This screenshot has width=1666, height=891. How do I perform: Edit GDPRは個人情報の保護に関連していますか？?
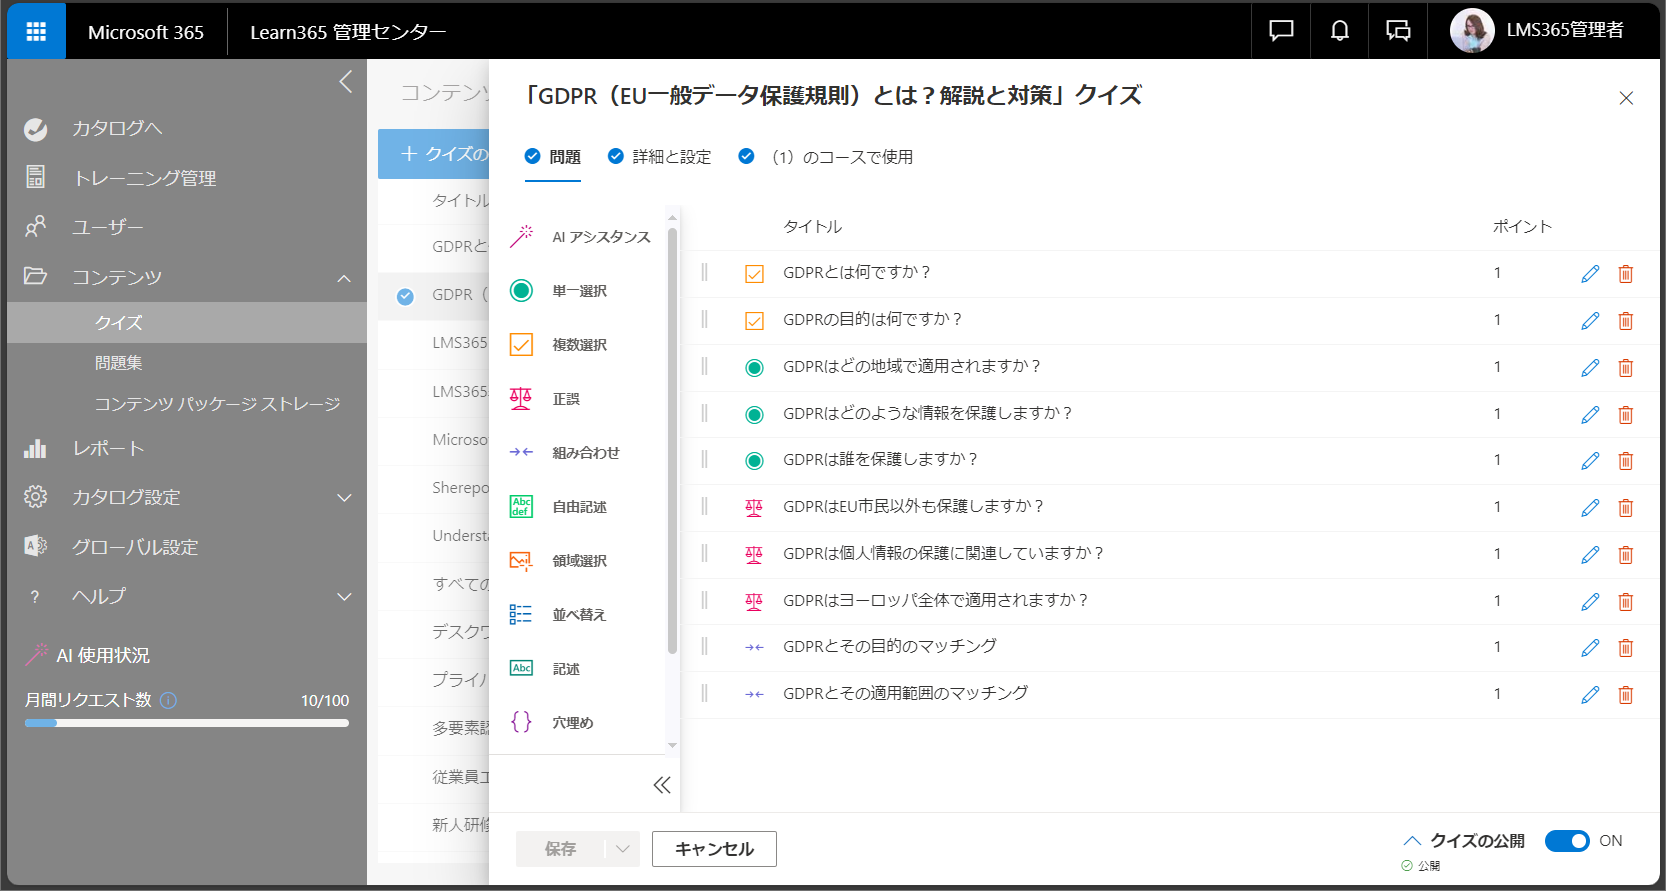pyautogui.click(x=1590, y=555)
